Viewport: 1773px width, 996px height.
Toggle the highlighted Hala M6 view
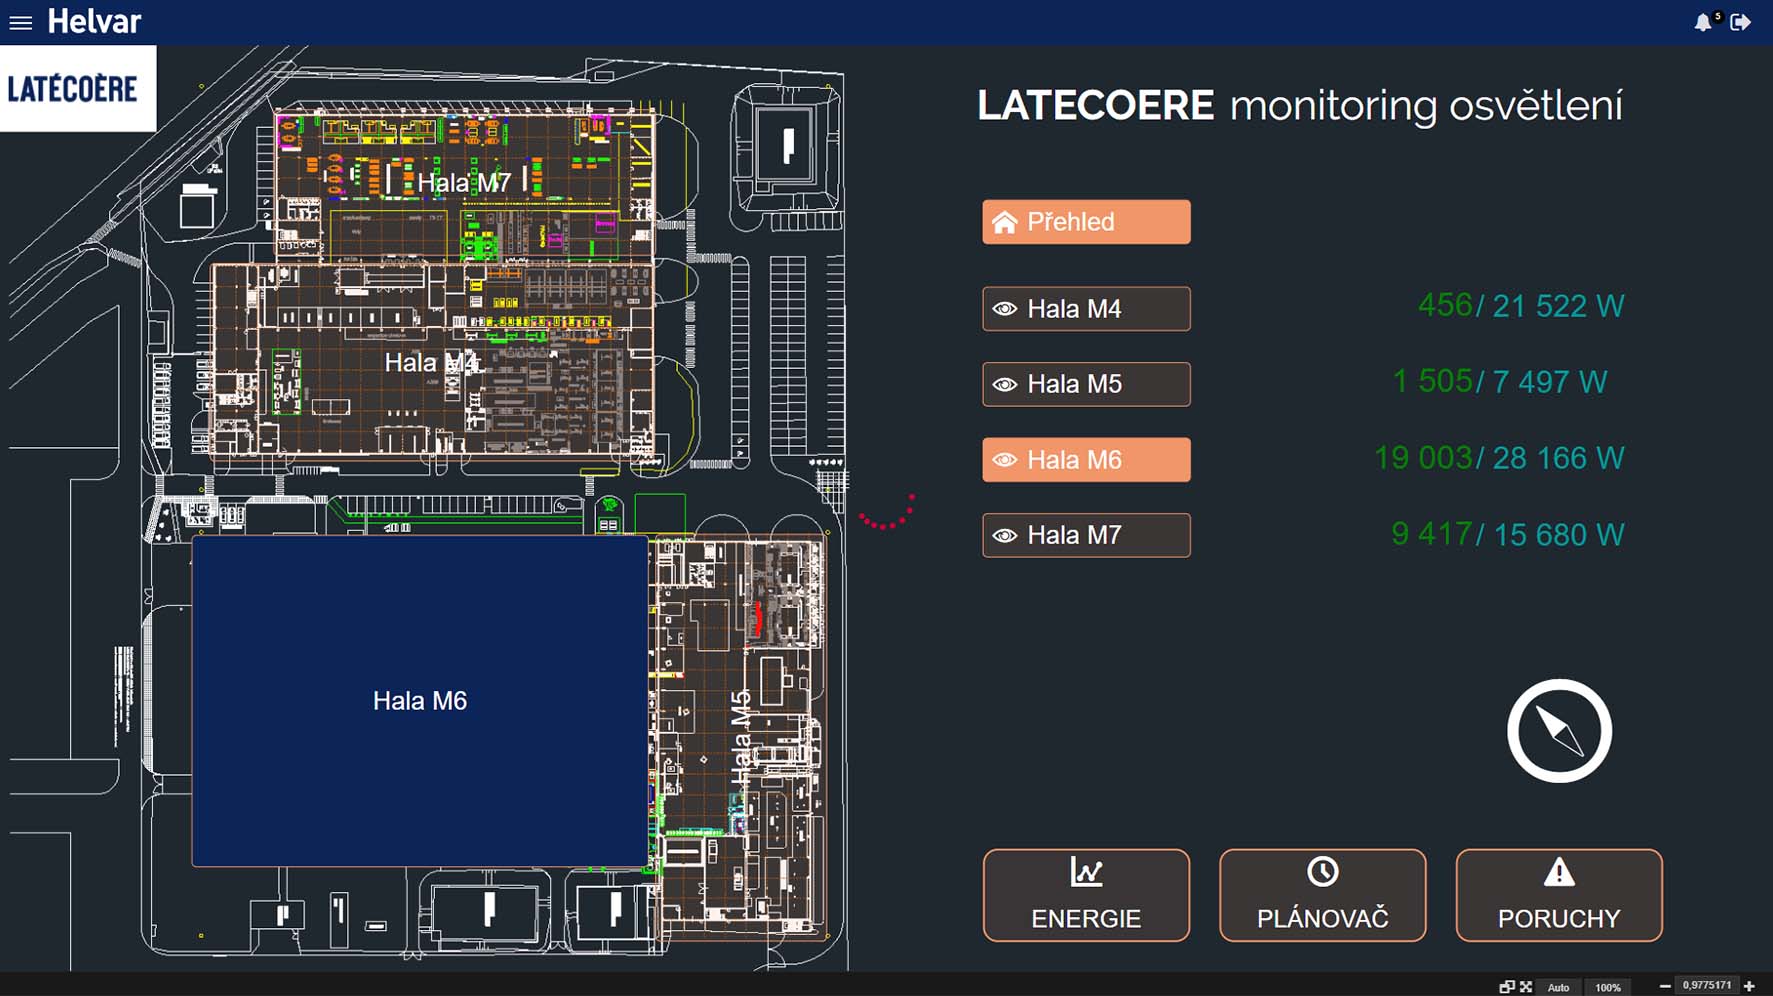pyautogui.click(x=1086, y=460)
